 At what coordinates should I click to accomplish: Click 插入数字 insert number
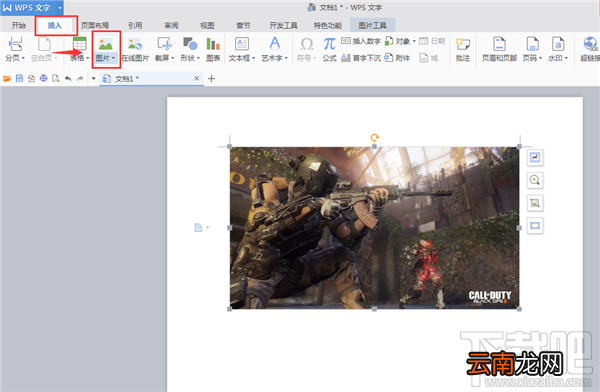(x=361, y=41)
